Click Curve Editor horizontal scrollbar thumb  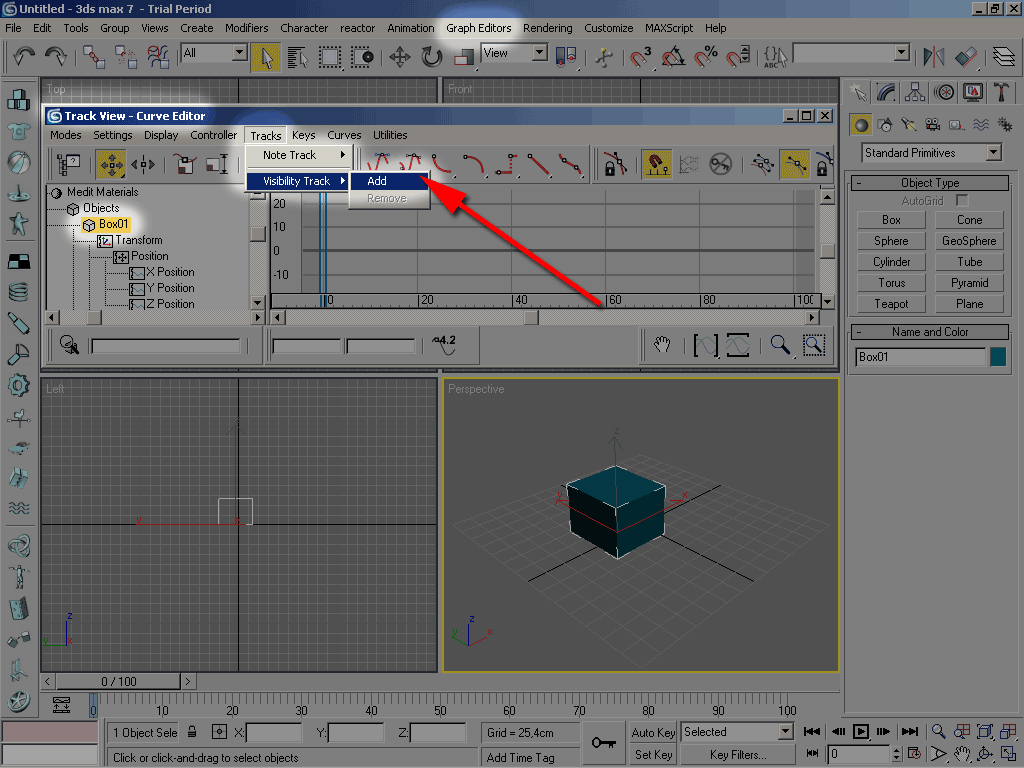click(x=530, y=317)
